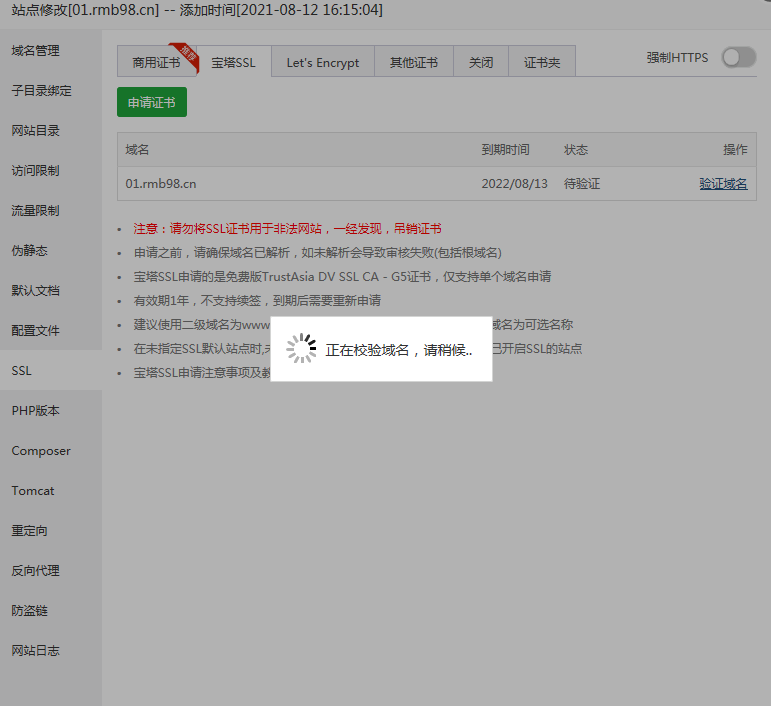771x706 pixels.
Task: Click the 操作 column header
Action: click(735, 149)
